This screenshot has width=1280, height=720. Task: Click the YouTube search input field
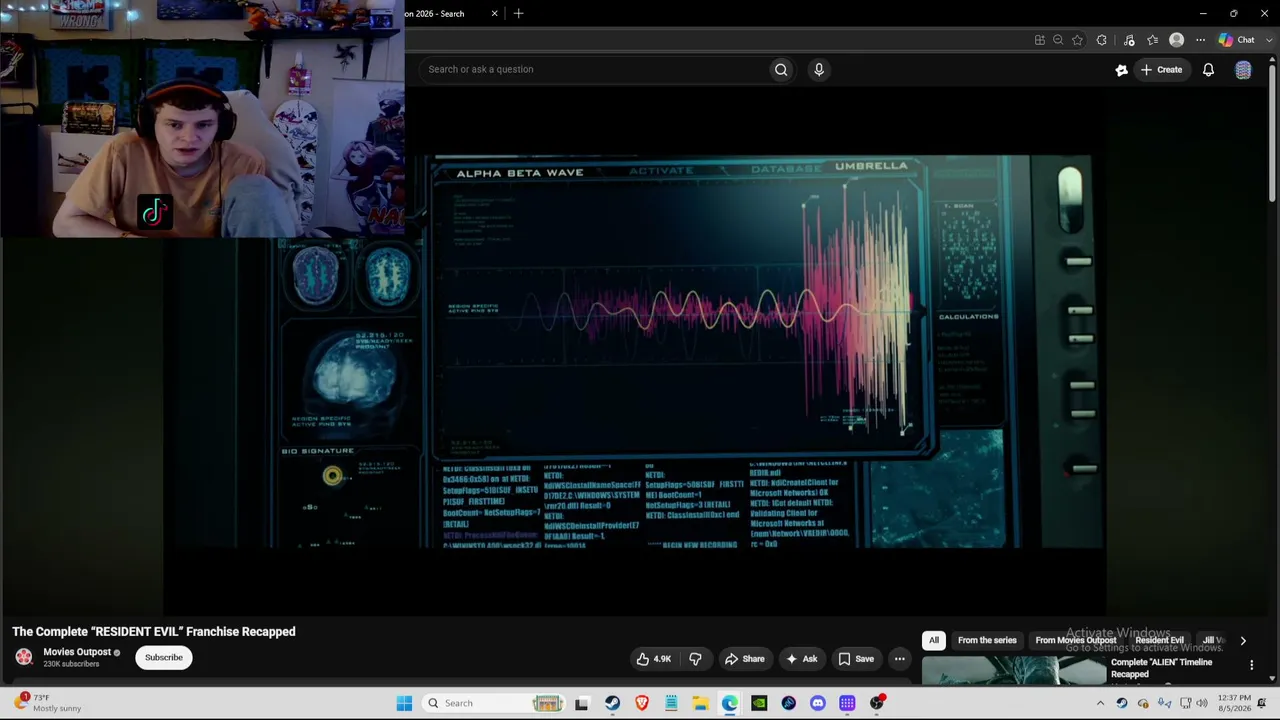pos(593,69)
